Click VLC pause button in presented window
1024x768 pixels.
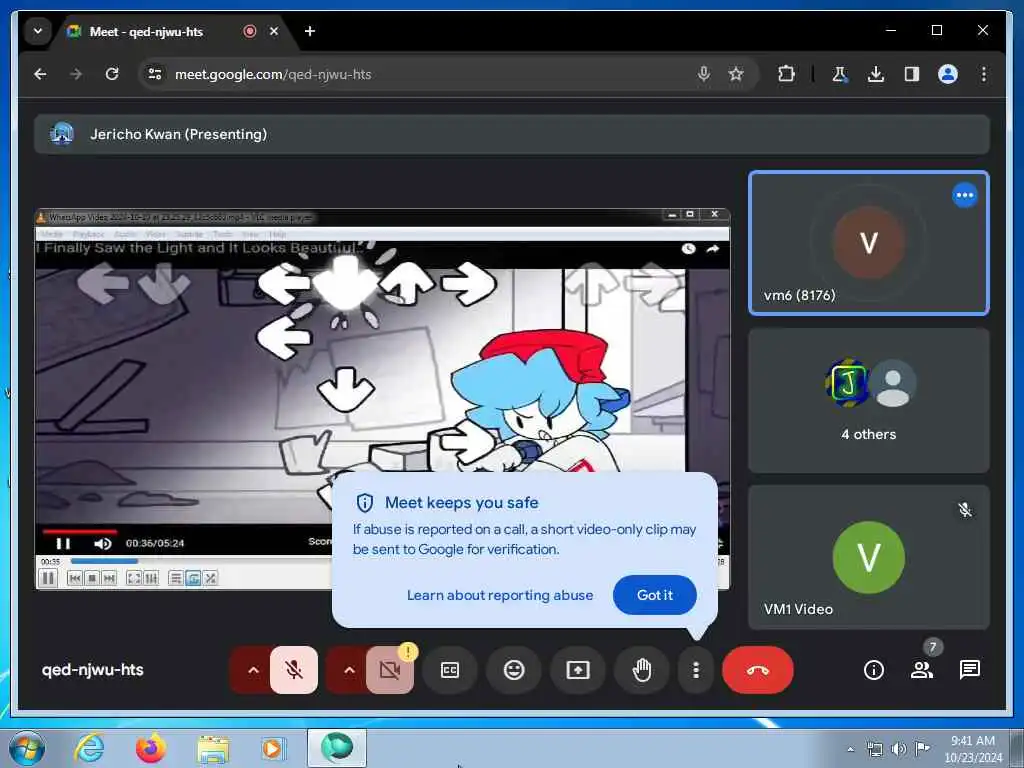tap(48, 578)
